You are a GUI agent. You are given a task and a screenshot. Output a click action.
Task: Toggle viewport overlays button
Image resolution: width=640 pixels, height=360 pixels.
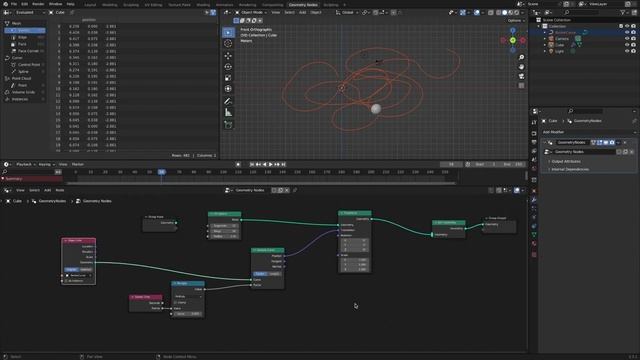[477, 13]
